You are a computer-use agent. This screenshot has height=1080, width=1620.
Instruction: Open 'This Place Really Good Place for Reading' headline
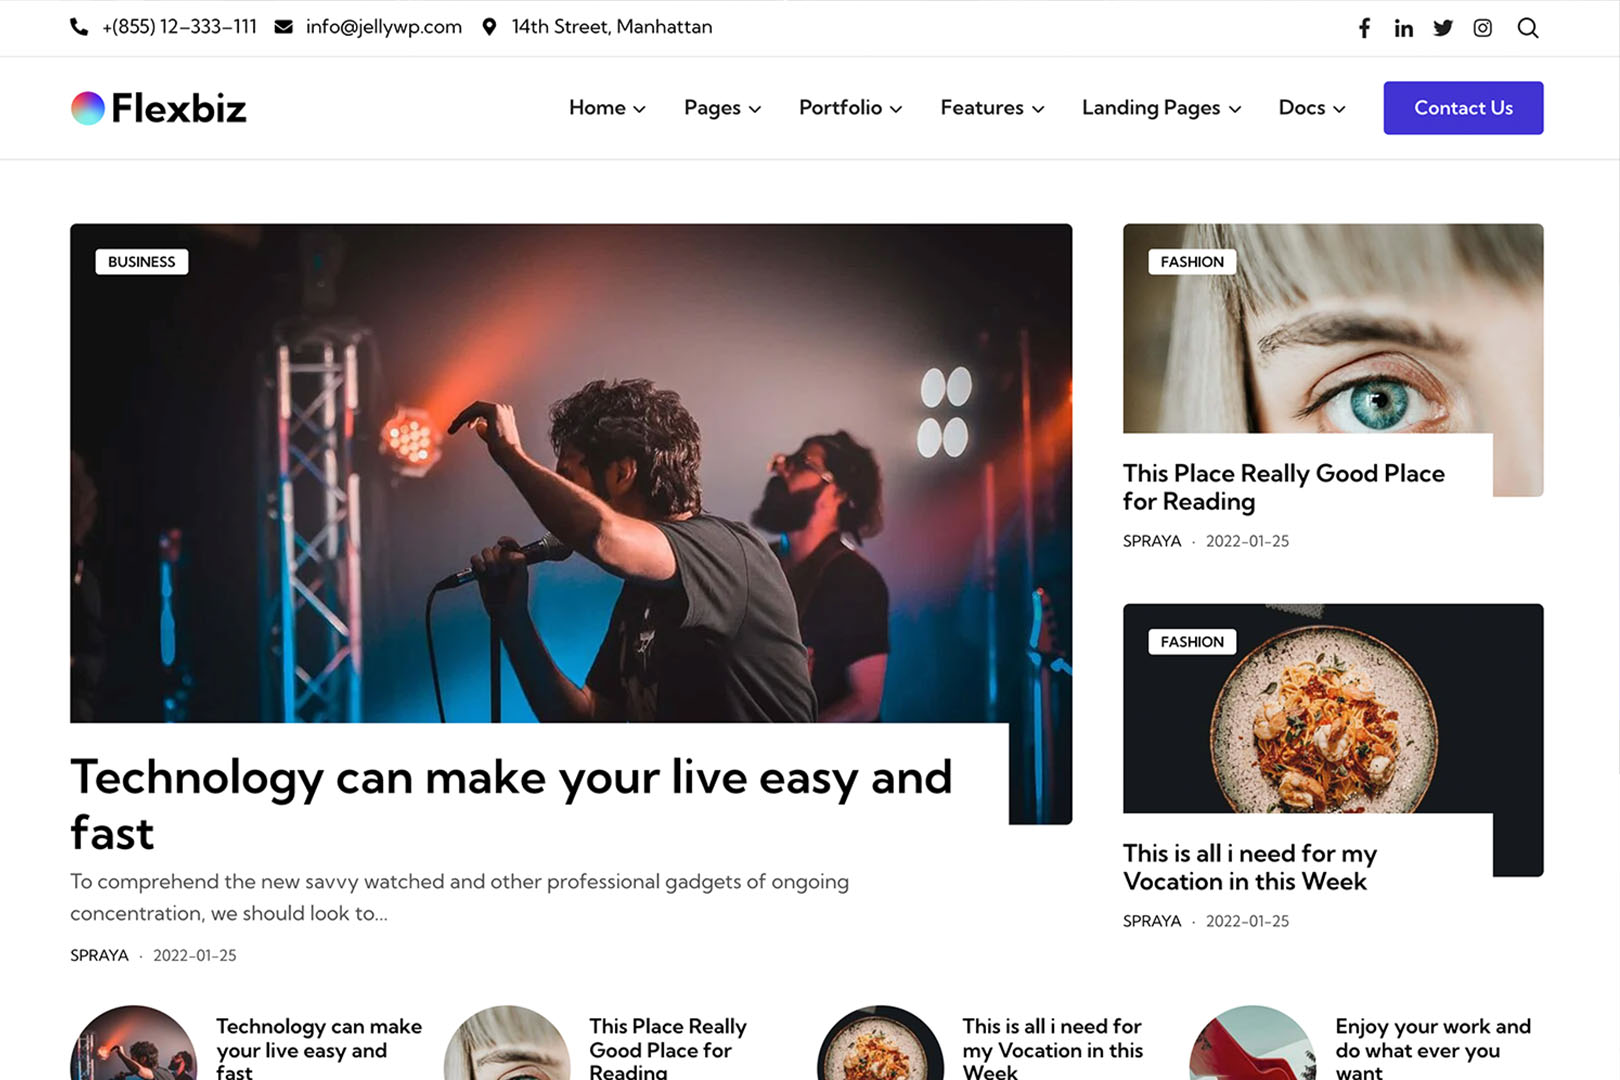pos(1283,487)
